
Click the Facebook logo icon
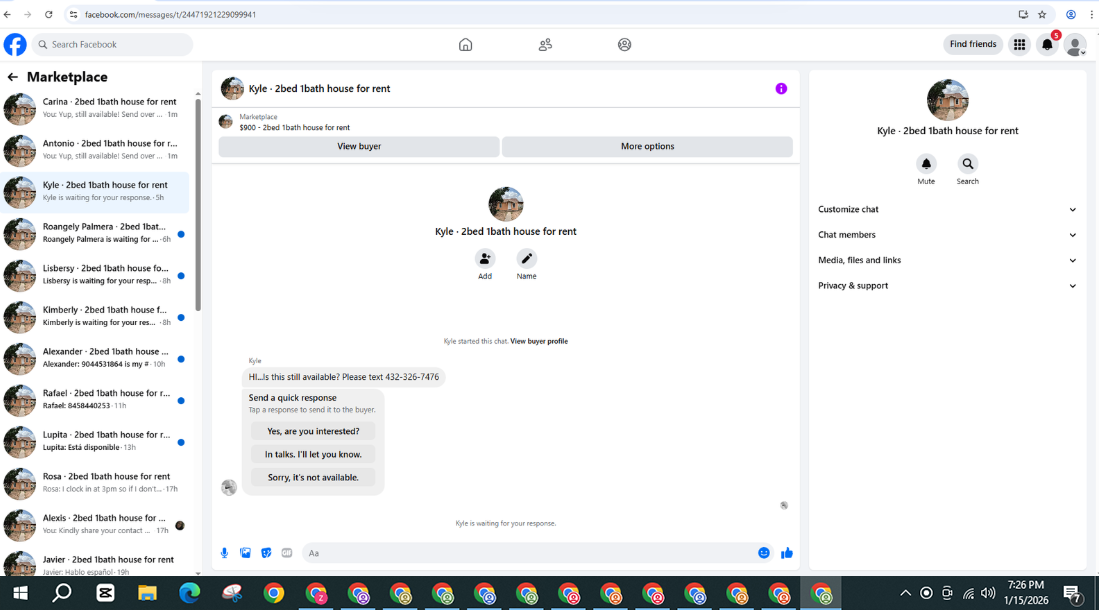point(15,44)
